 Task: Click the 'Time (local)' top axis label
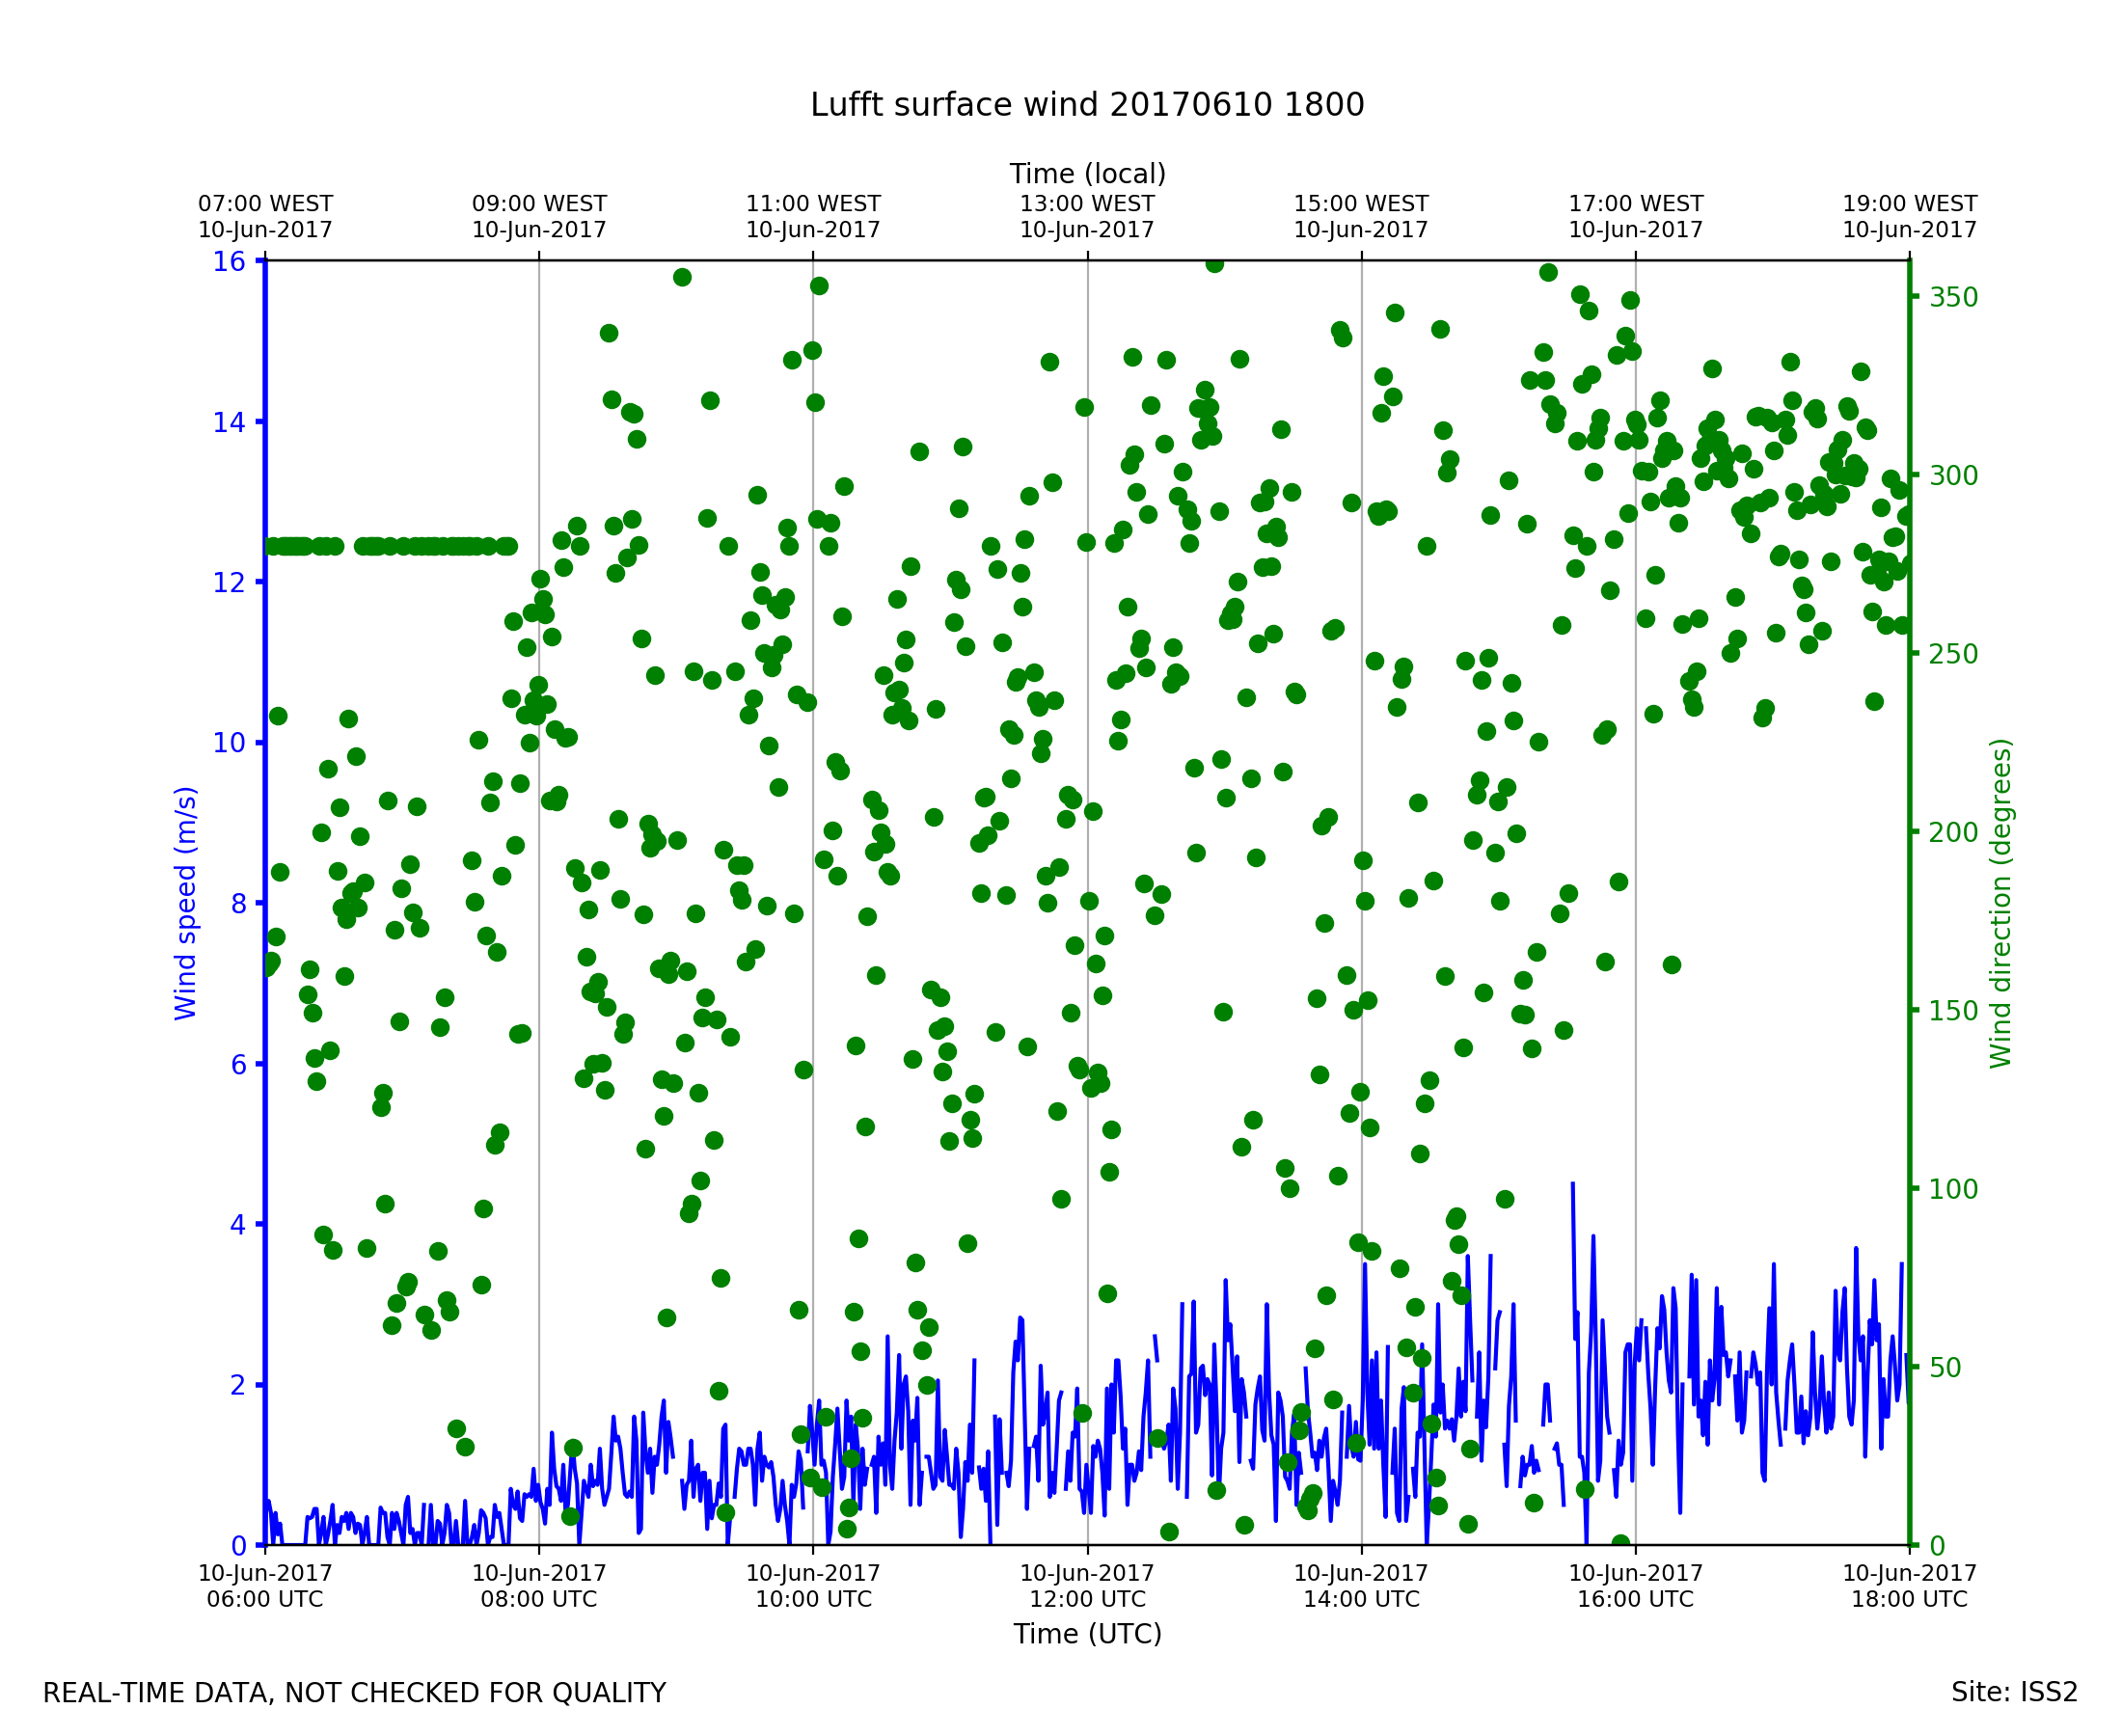1087,174
